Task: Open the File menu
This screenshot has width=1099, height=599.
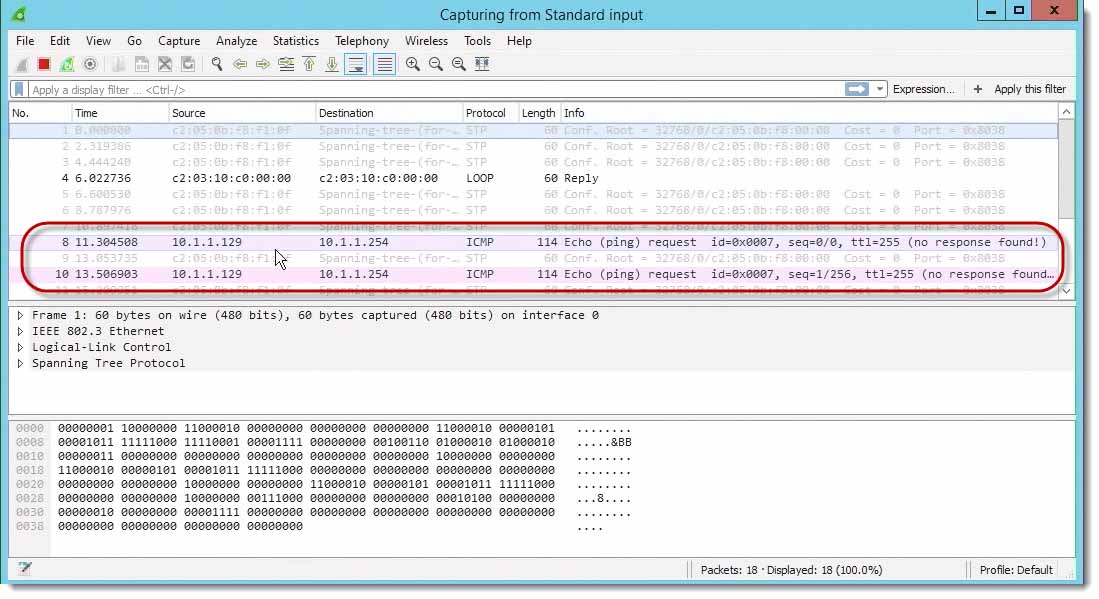Action: pyautogui.click(x=25, y=41)
